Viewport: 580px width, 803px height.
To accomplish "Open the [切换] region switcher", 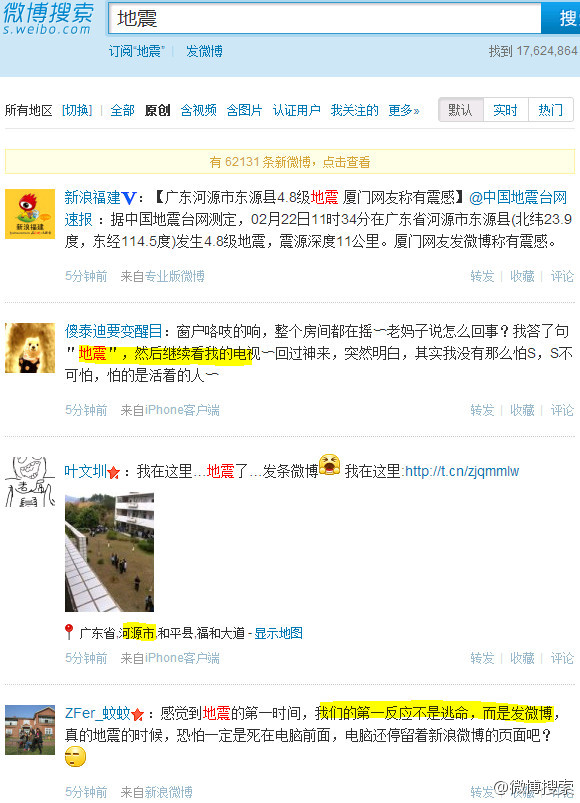I will (77, 110).
